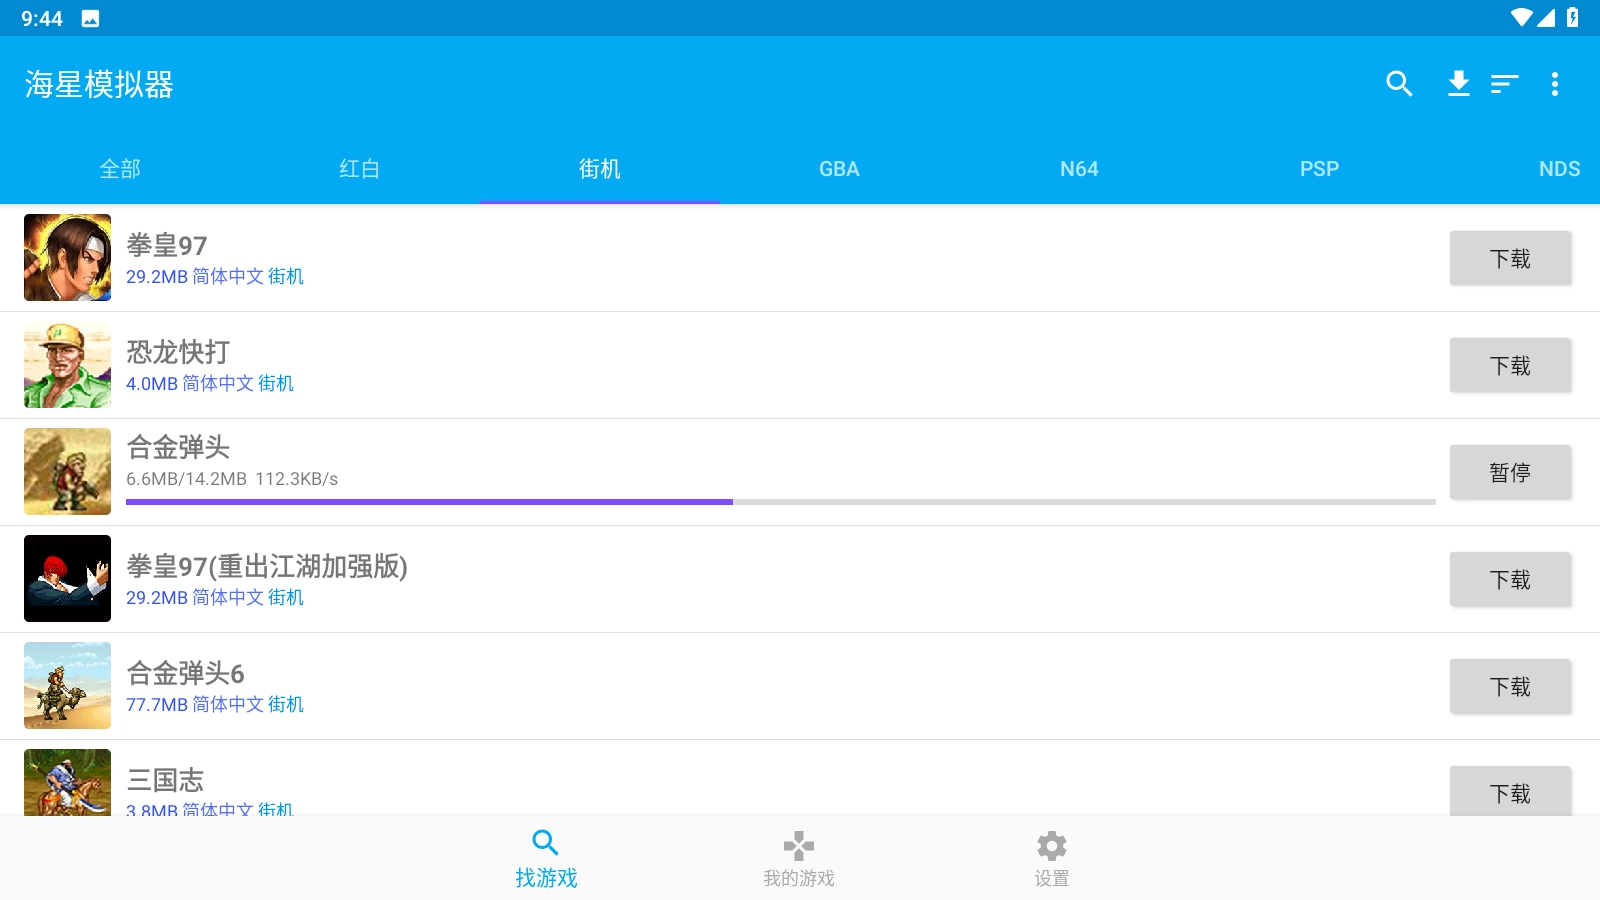Tap the 恐龙快打 game cover image
This screenshot has height=900, width=1600.
(68, 365)
